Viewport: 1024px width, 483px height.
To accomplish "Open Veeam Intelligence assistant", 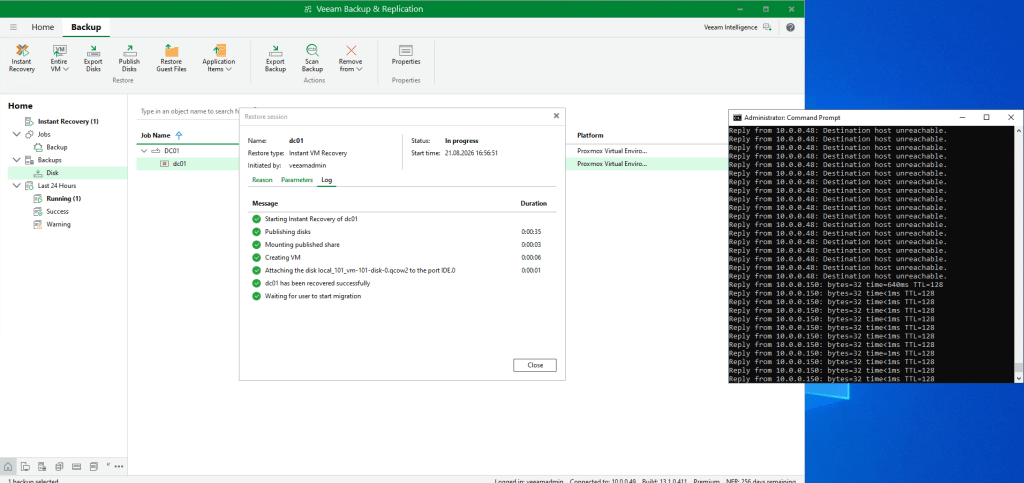I will point(738,27).
